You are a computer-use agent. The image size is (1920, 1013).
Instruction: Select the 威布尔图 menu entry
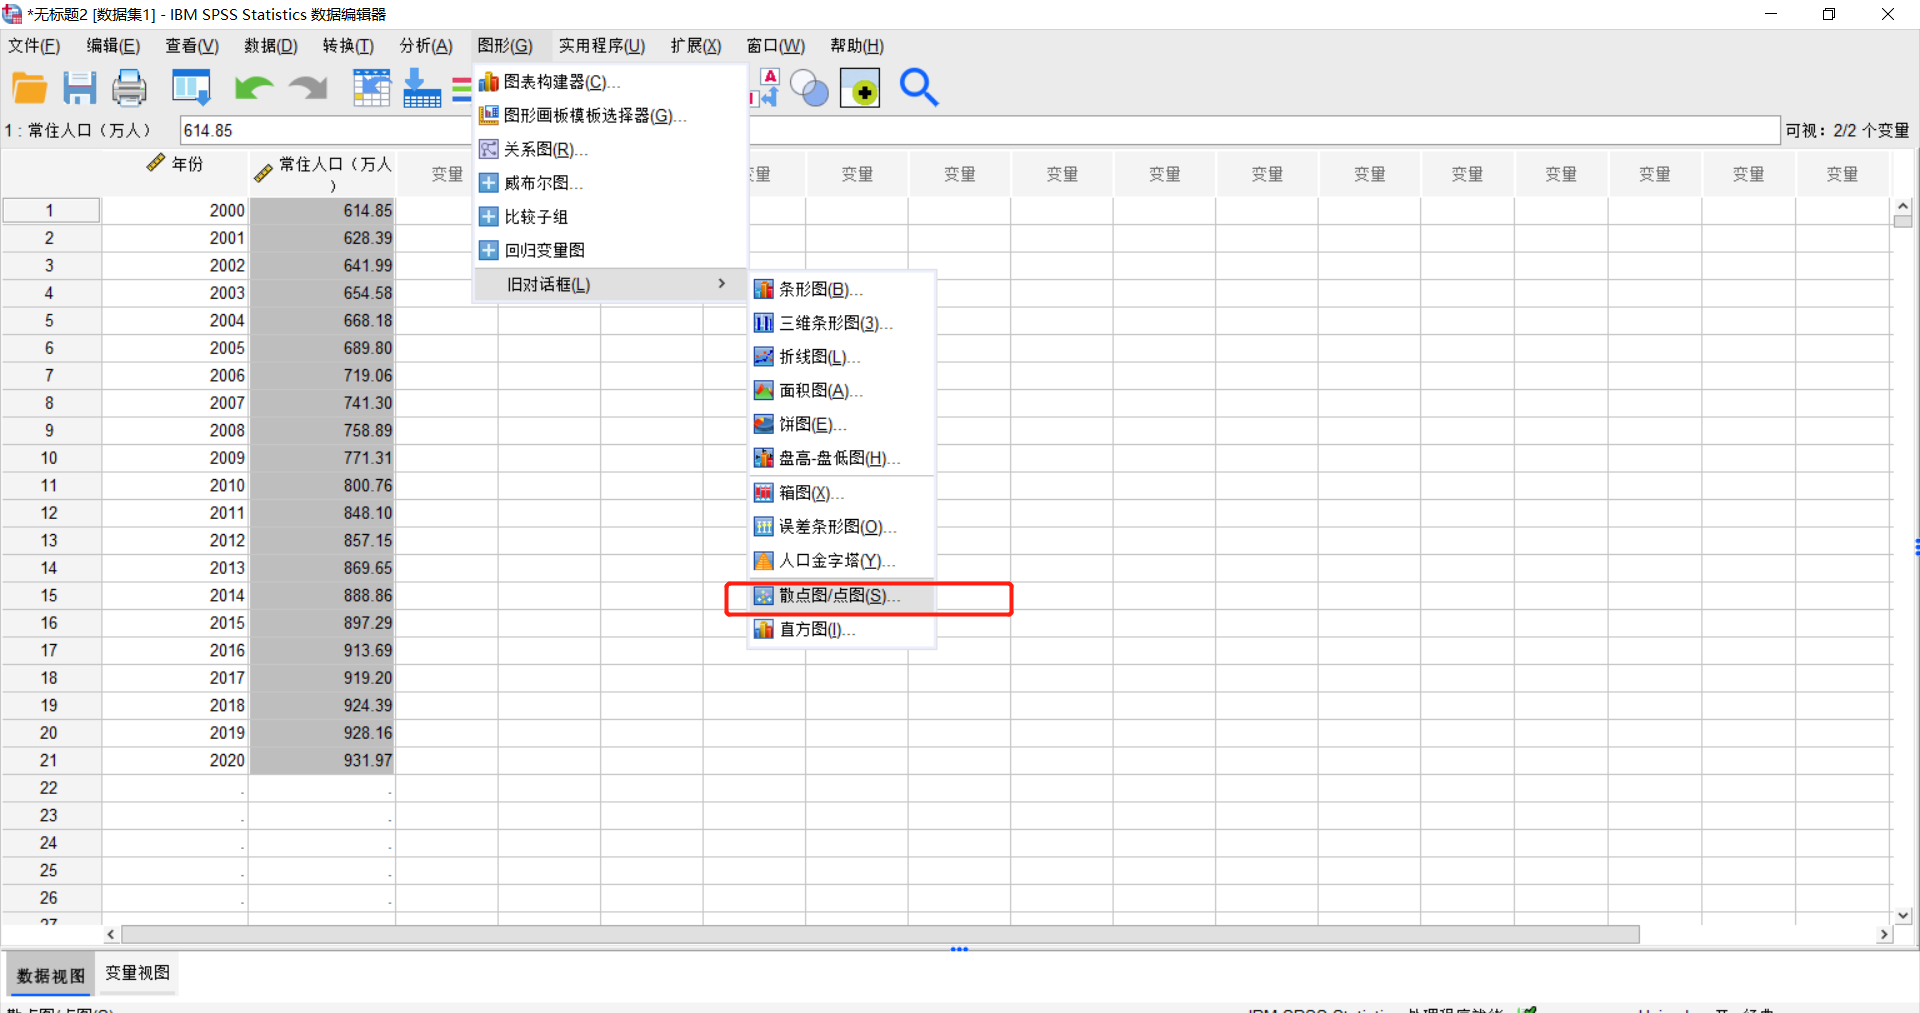610,183
